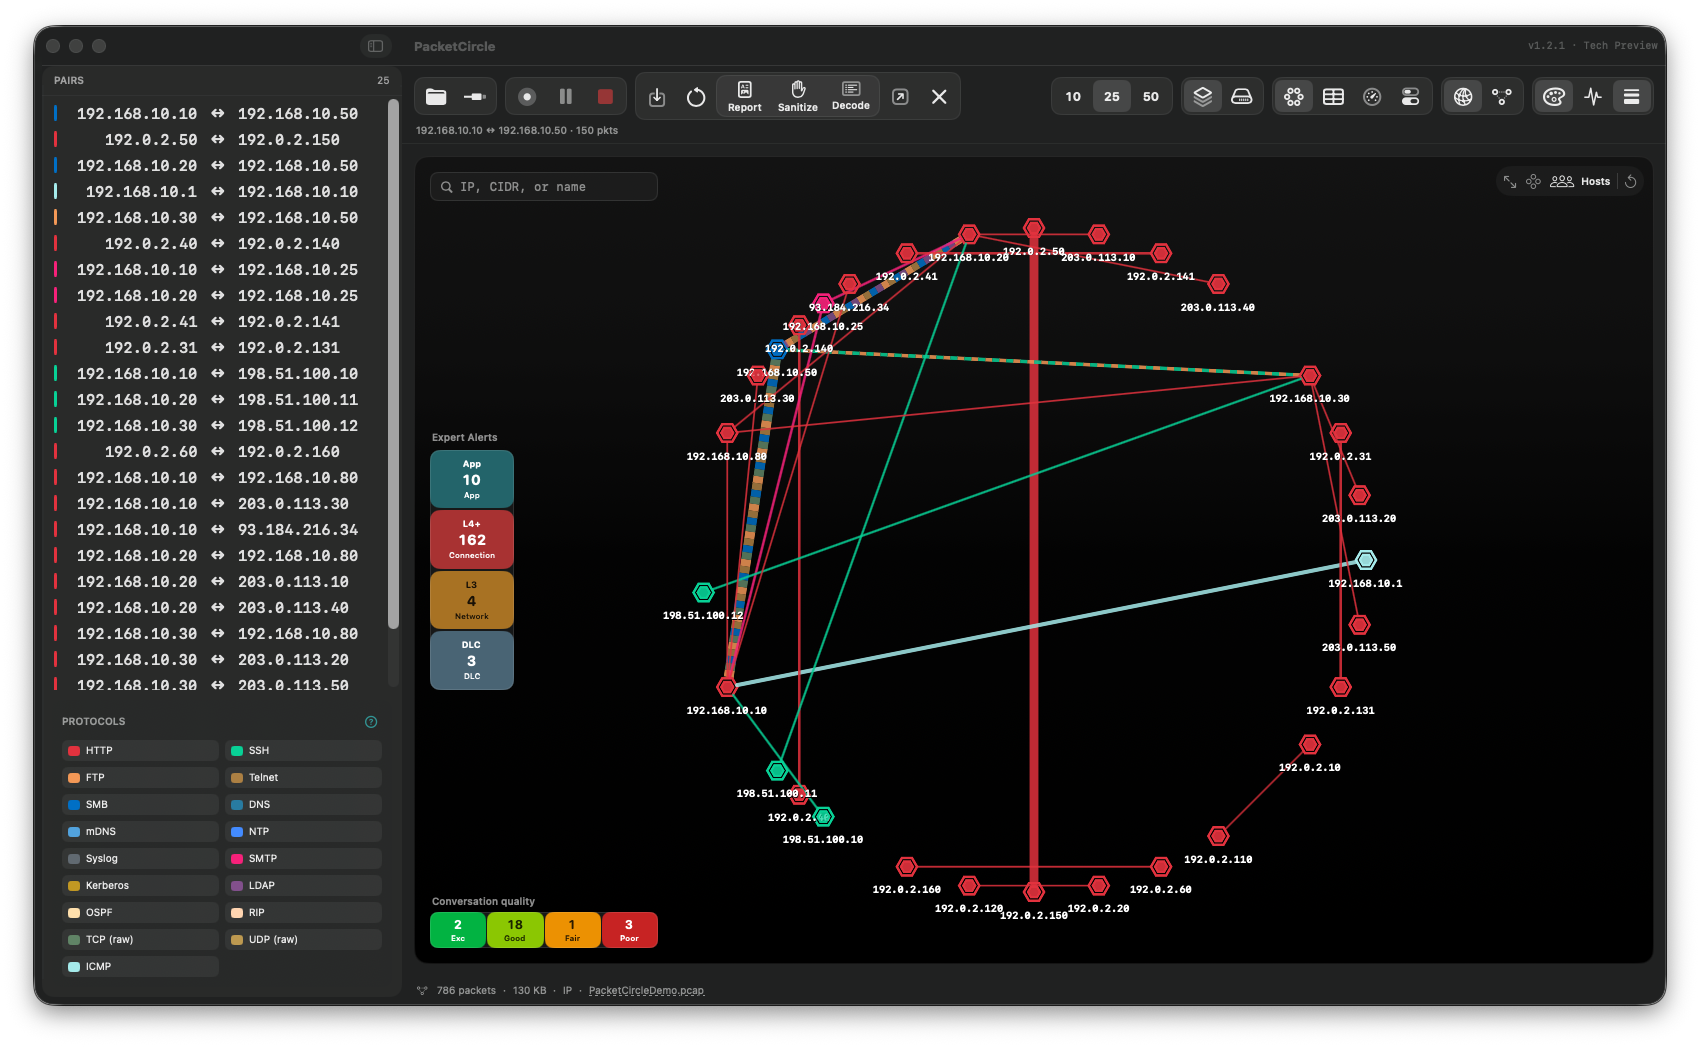The image size is (1700, 1047).
Task: Toggle the drive-shaped icon beside layers
Action: click(1242, 97)
